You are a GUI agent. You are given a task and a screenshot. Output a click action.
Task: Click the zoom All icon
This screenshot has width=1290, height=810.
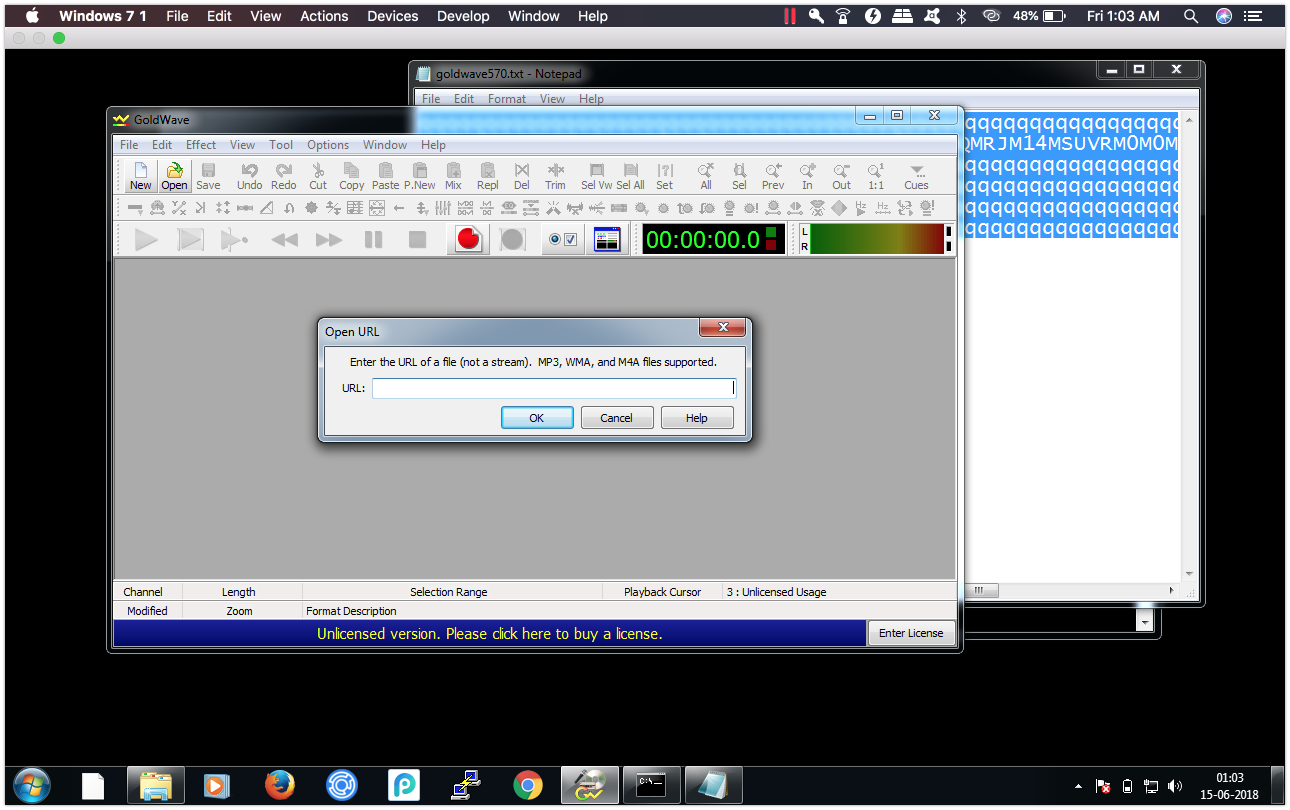tap(706, 176)
